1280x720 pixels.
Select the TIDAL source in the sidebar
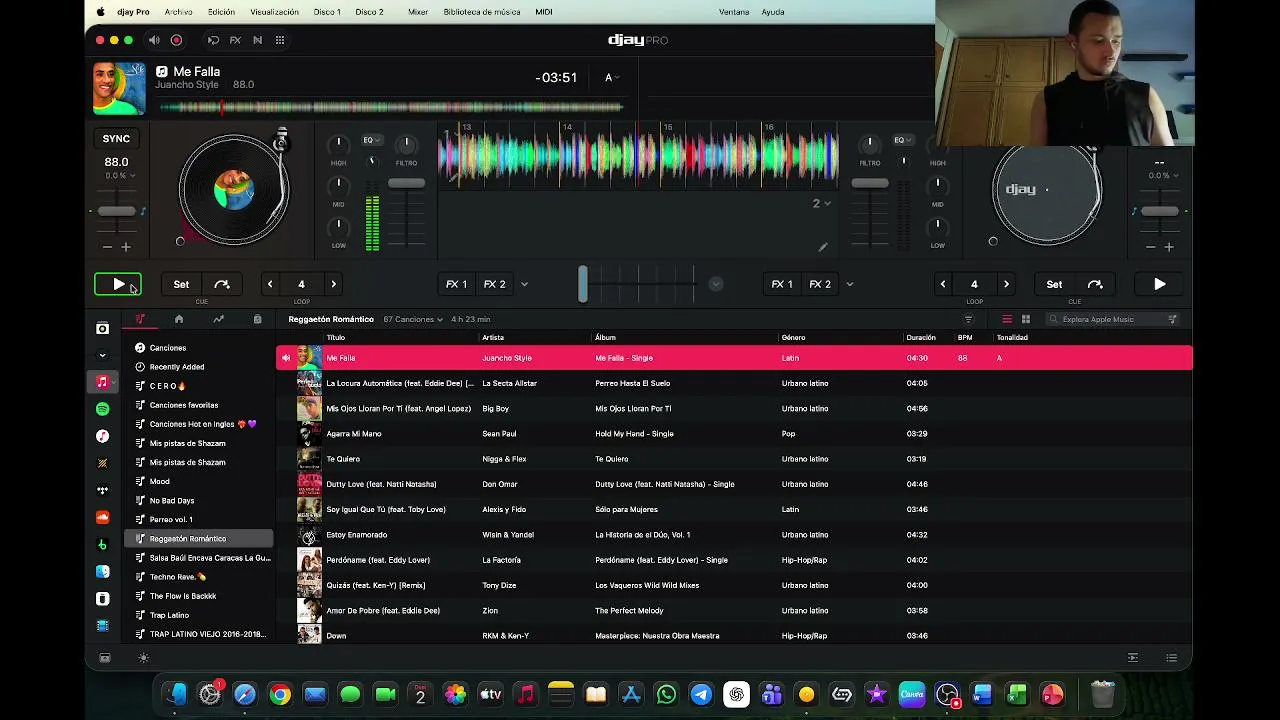point(102,490)
